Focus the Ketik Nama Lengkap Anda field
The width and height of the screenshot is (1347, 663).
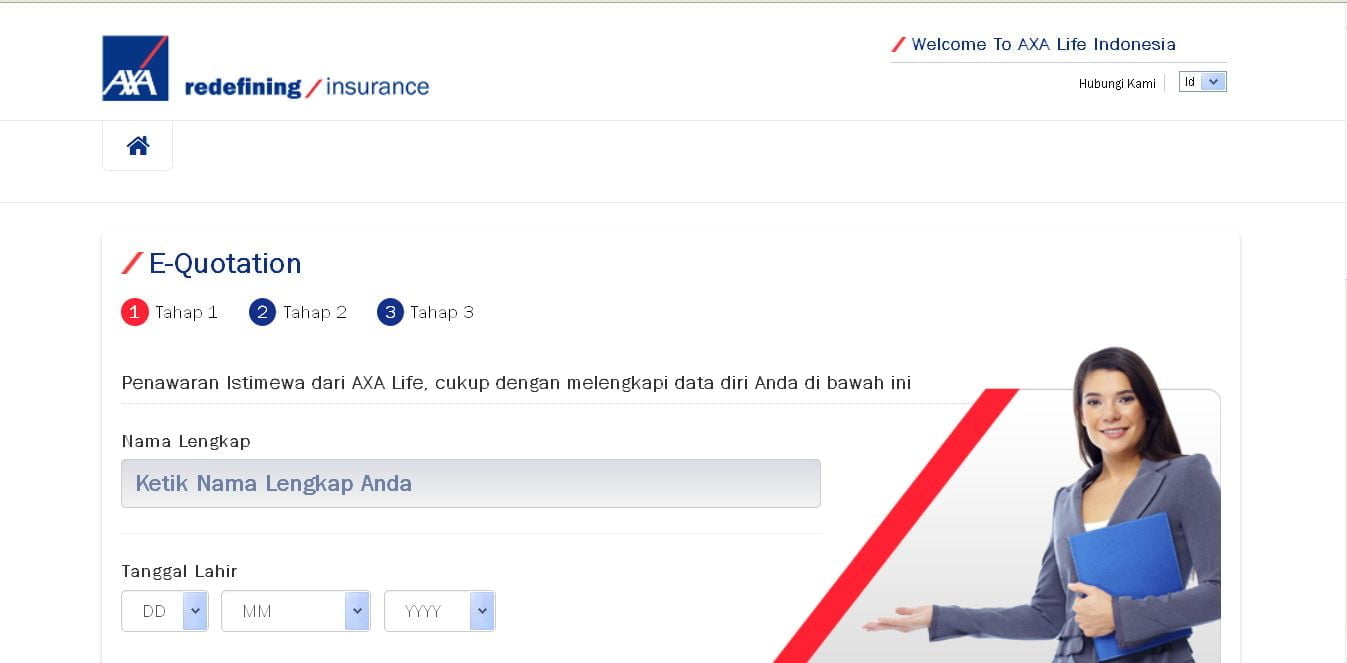coord(471,483)
